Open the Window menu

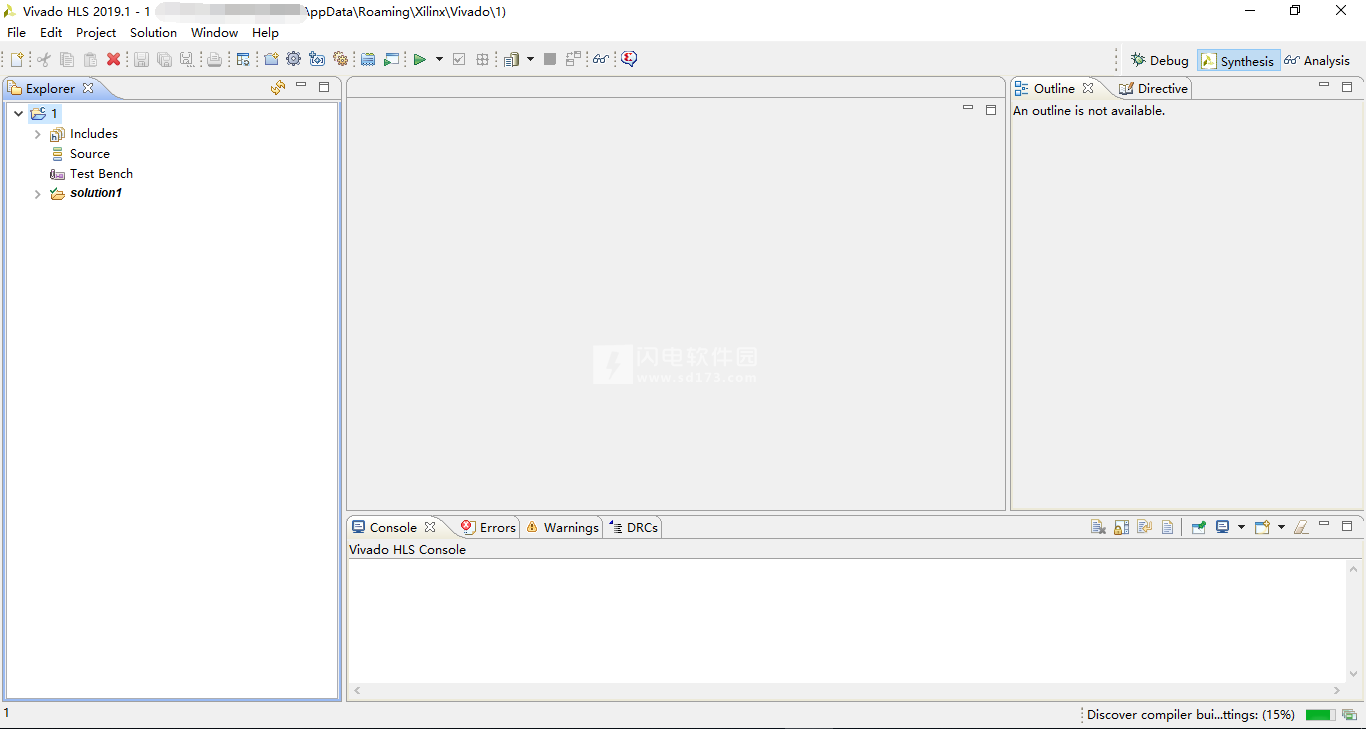(214, 33)
